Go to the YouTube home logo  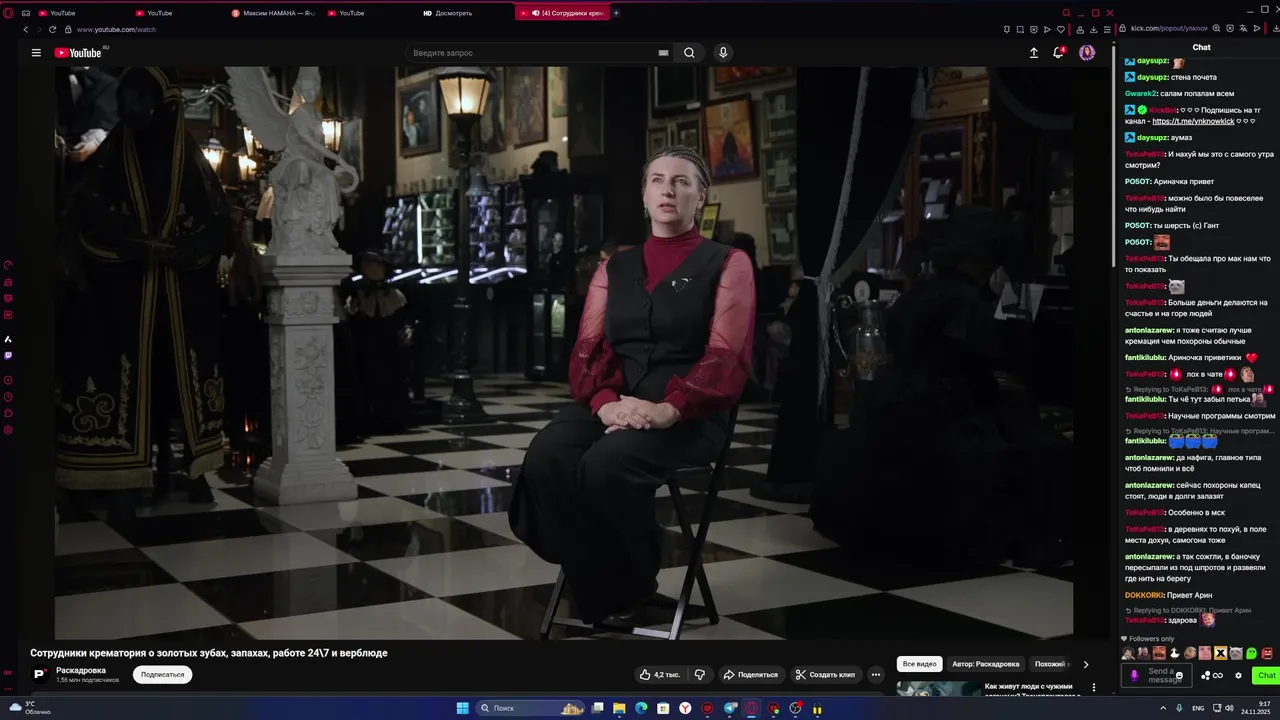pyautogui.click(x=78, y=53)
